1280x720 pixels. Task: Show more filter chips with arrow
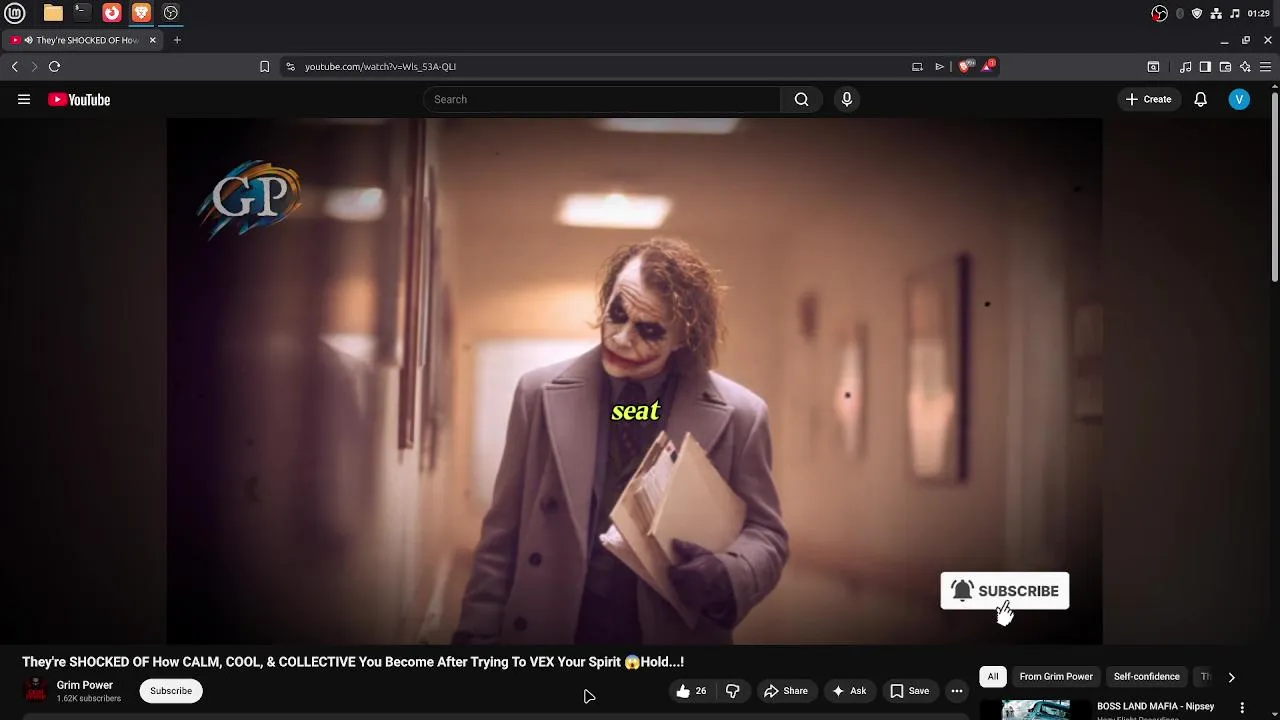(x=1231, y=677)
